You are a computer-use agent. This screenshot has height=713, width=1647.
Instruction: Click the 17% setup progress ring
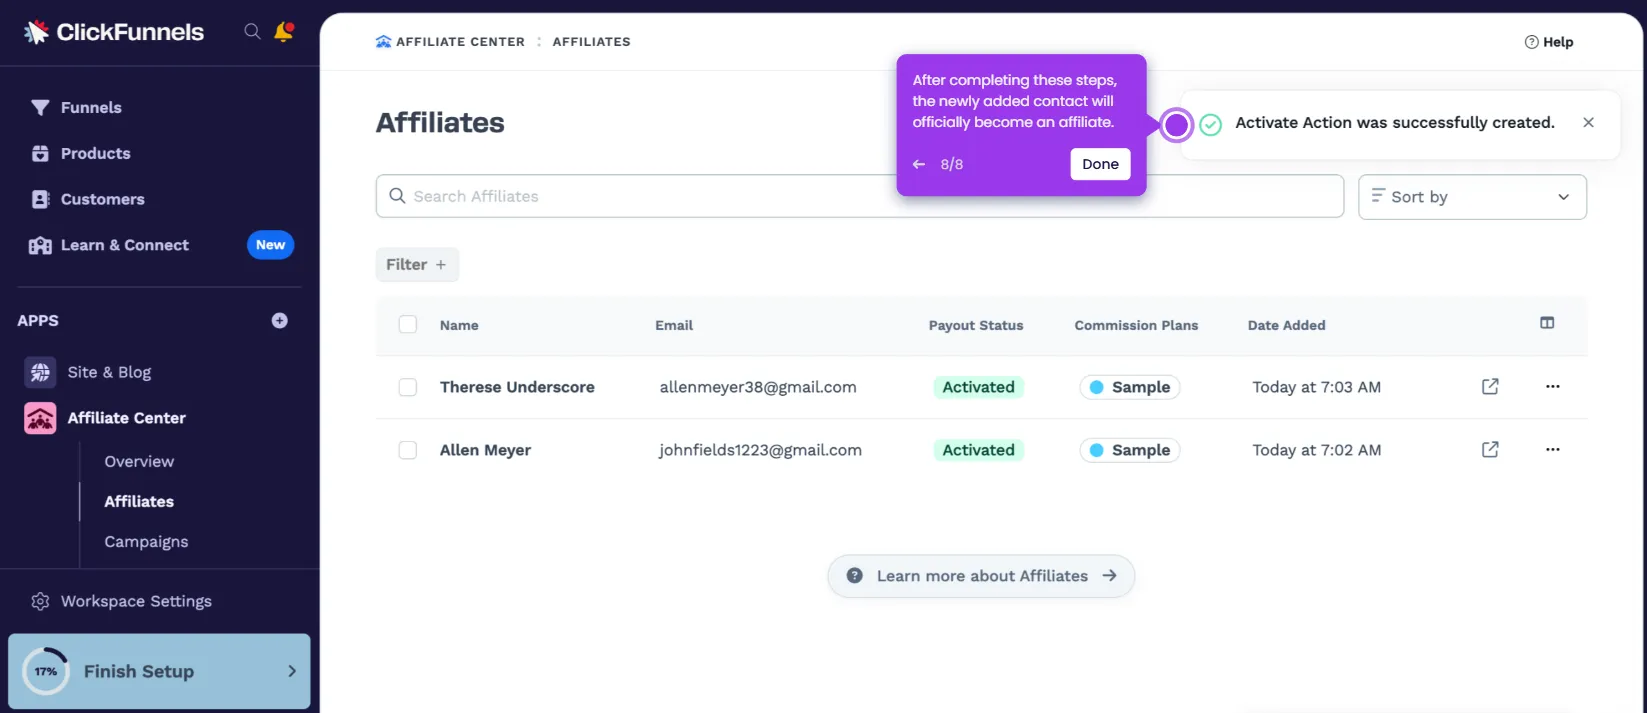pos(46,671)
